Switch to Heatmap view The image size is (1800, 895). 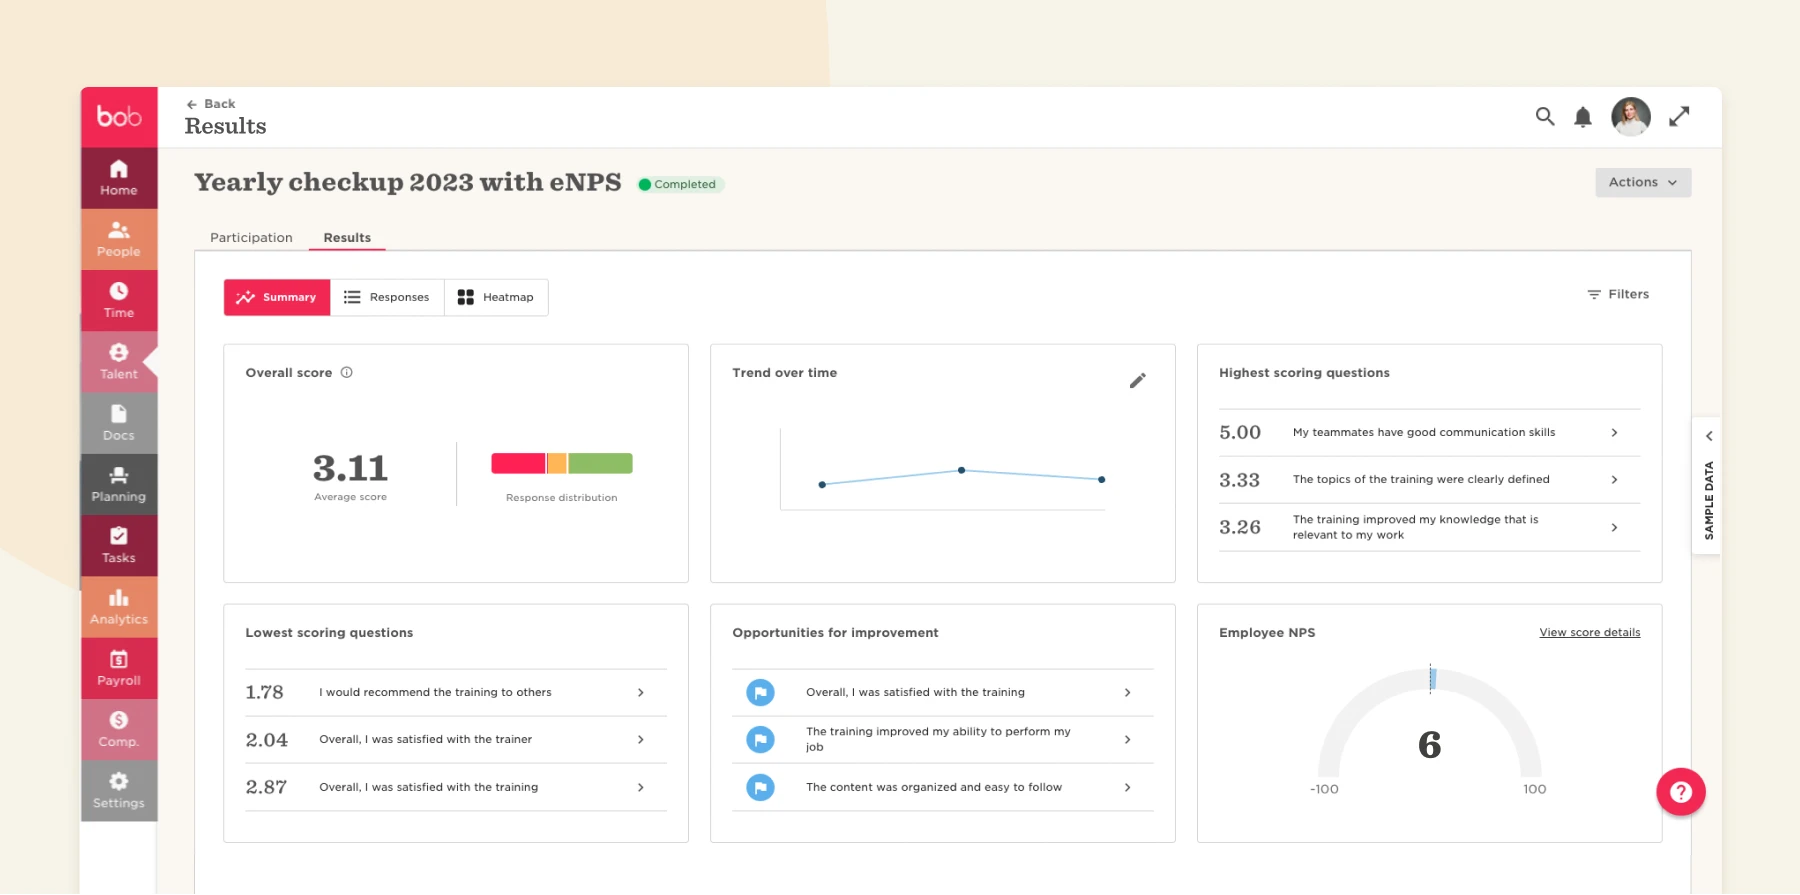496,298
